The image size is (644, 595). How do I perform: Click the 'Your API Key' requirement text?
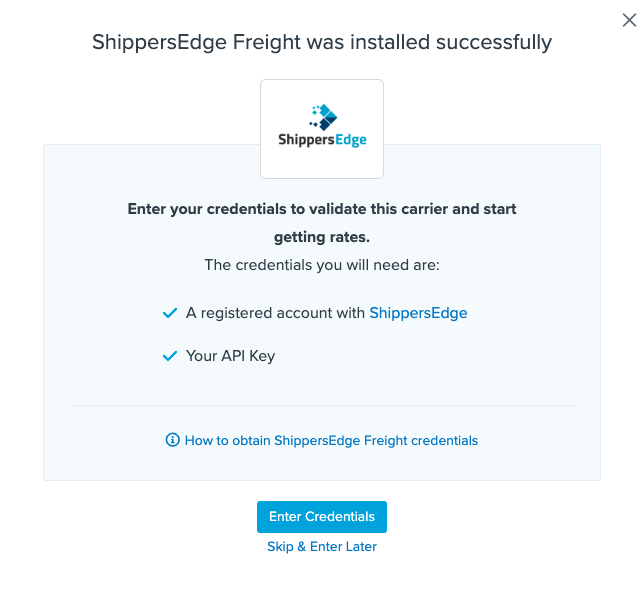click(x=230, y=356)
